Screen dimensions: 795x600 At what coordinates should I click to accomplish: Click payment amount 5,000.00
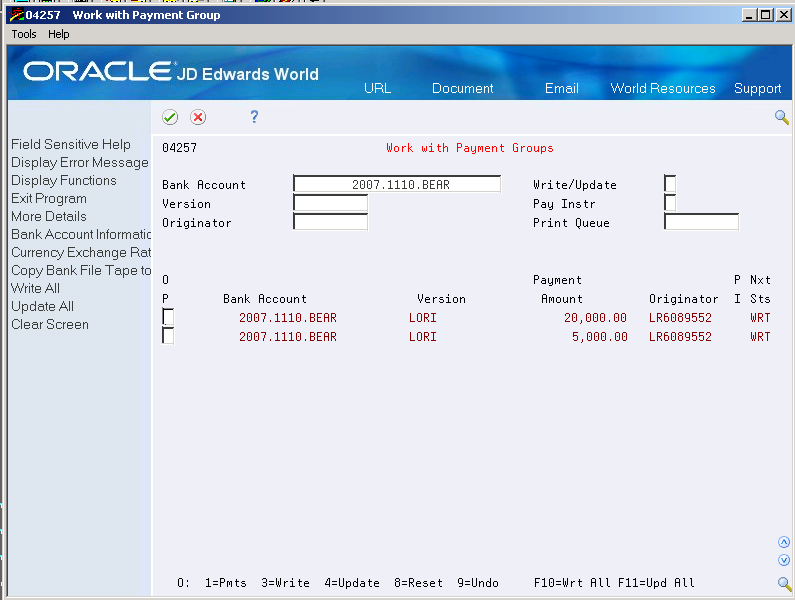[600, 337]
